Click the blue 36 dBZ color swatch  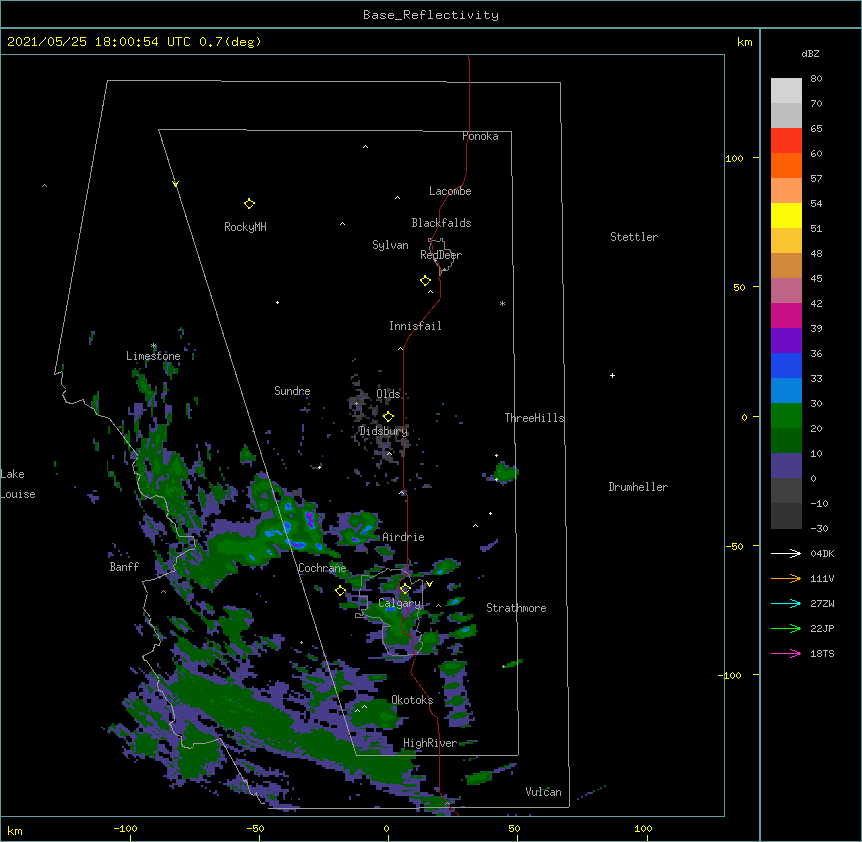pos(786,365)
